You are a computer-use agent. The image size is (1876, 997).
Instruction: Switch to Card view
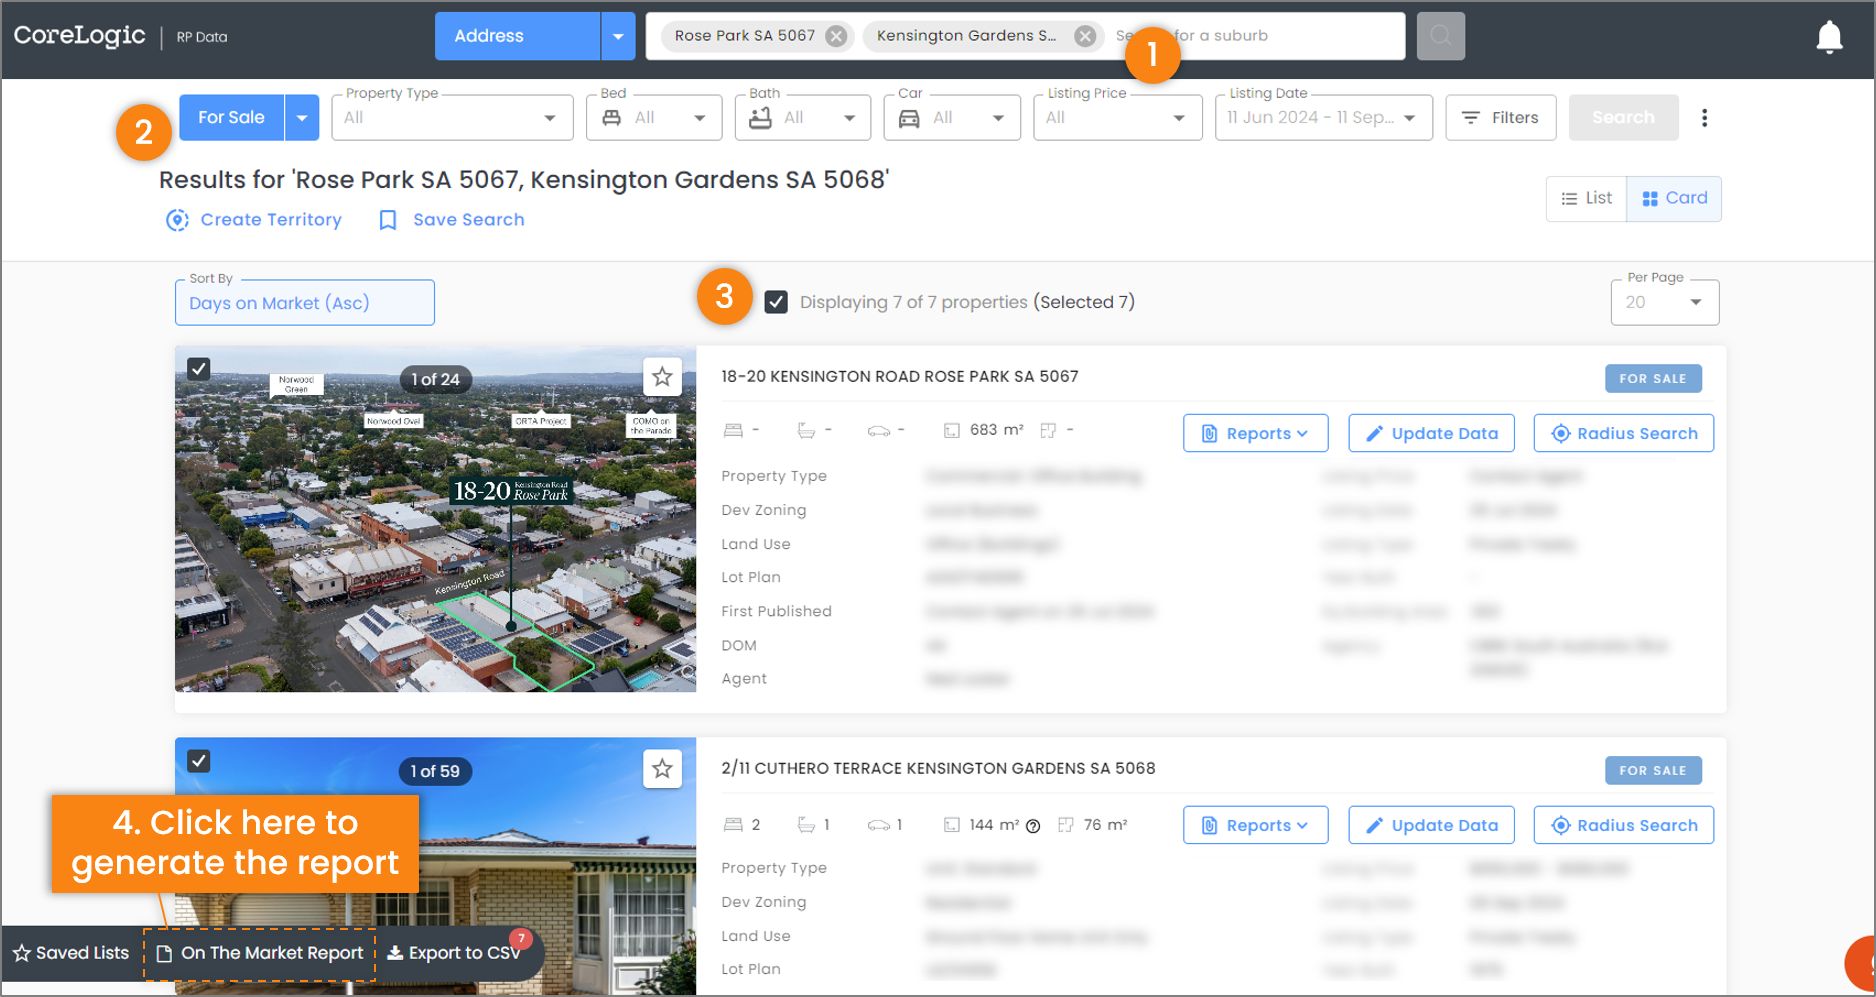coord(1674,198)
